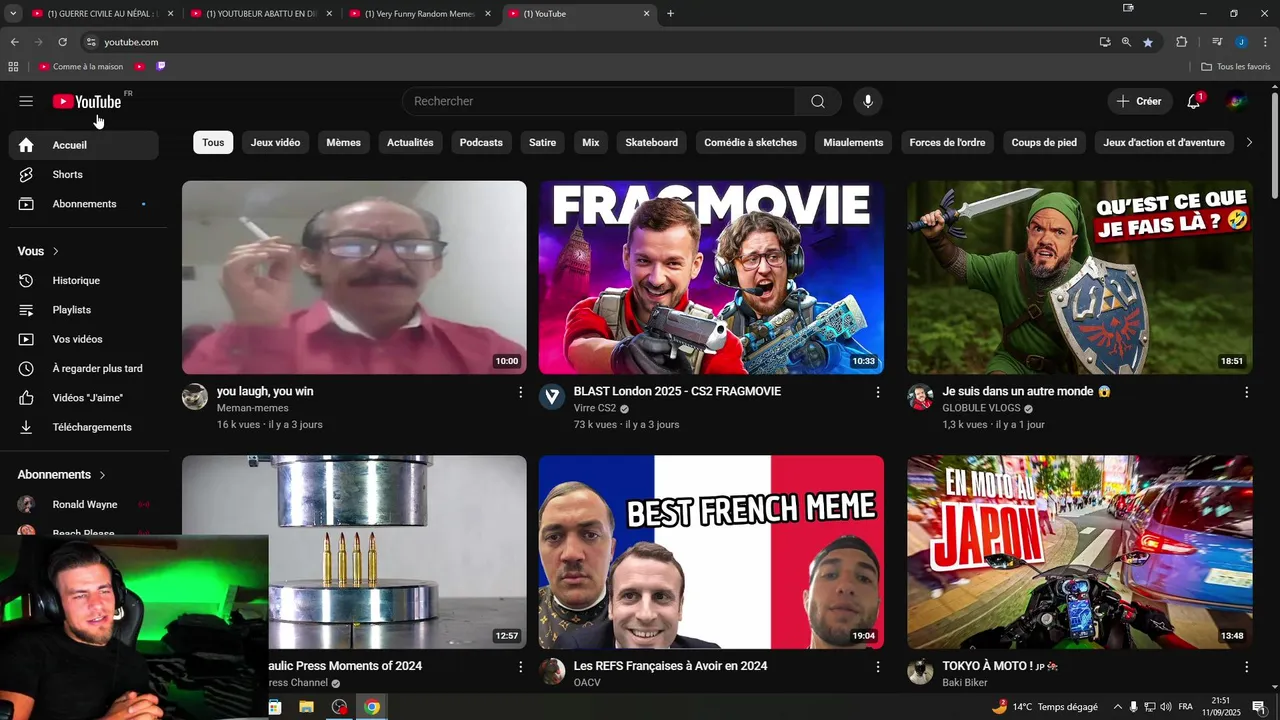Open Abonnements in the sidebar

coord(84,204)
